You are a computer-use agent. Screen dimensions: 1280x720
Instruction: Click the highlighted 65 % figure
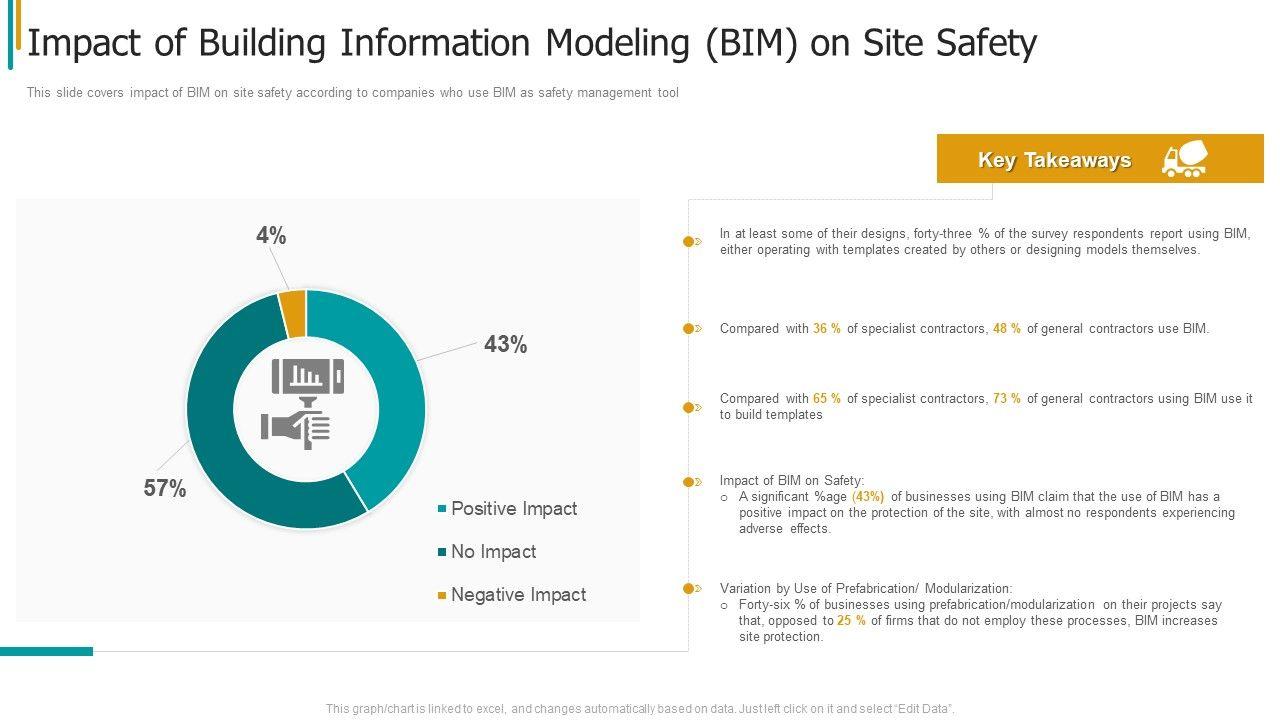point(827,398)
